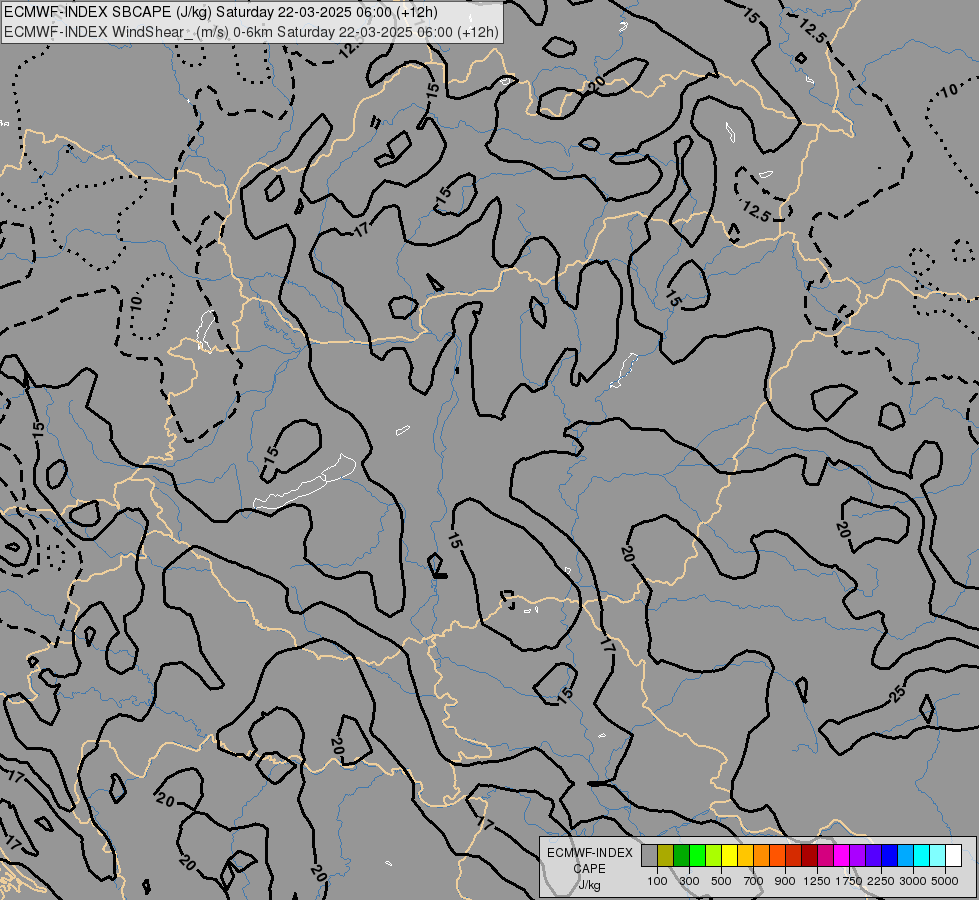
Task: Click the 100 label on the CAPE scale
Action: point(657,881)
